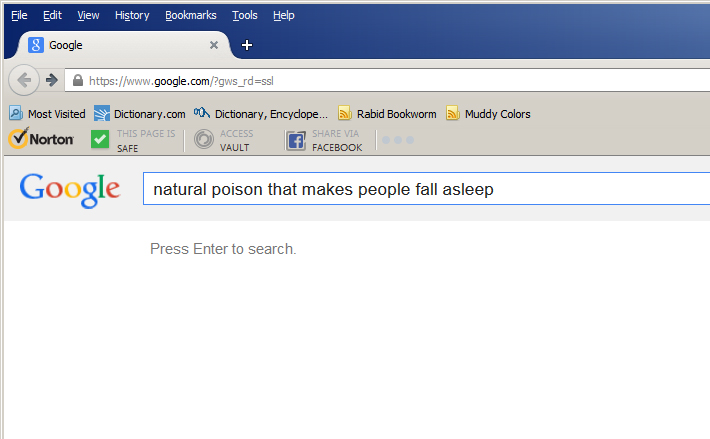Click Share via Facebook icon

pyautogui.click(x=296, y=140)
